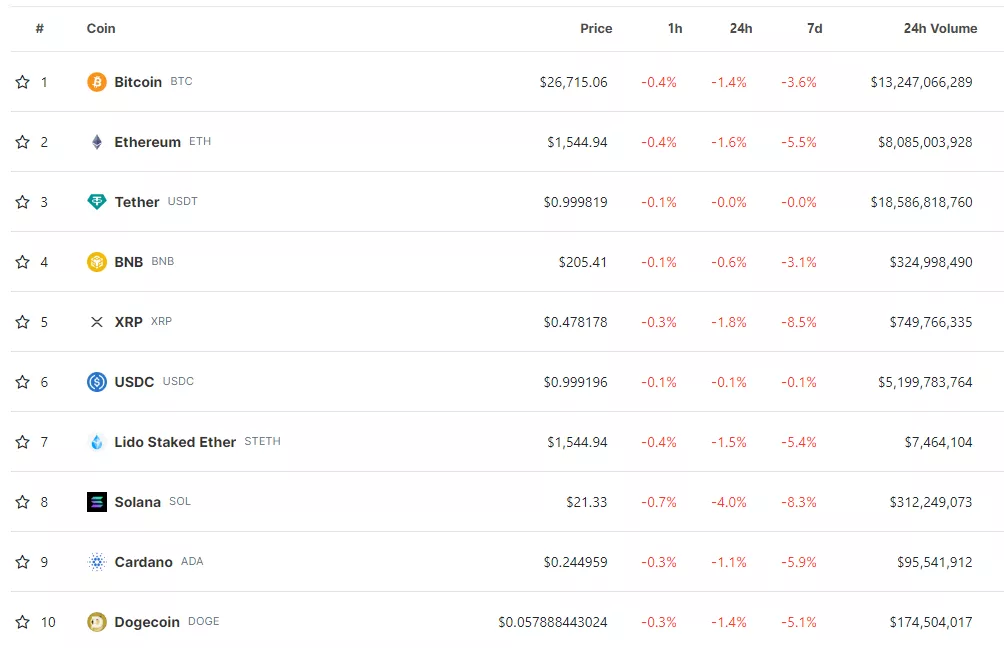Screen dimensions: 1004x648
Task: Sort by the 1h change header
Action: [x=675, y=29]
